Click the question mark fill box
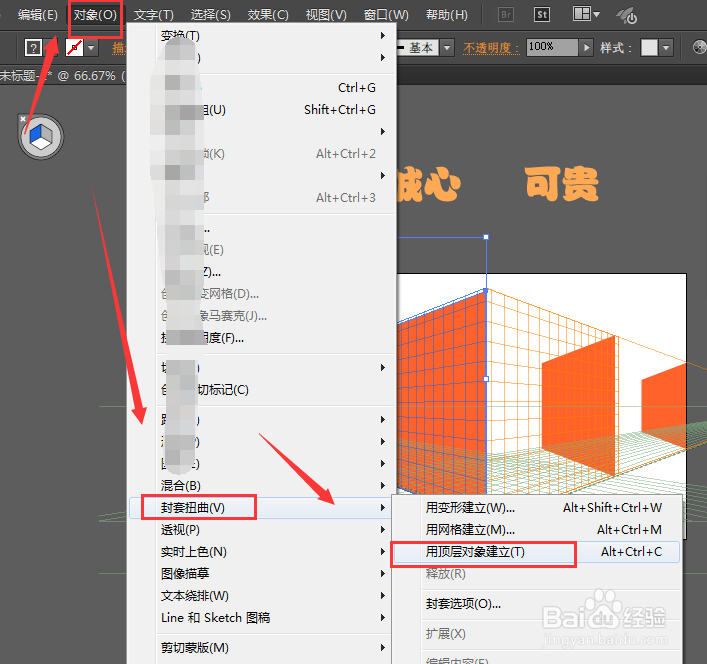 [x=33, y=47]
